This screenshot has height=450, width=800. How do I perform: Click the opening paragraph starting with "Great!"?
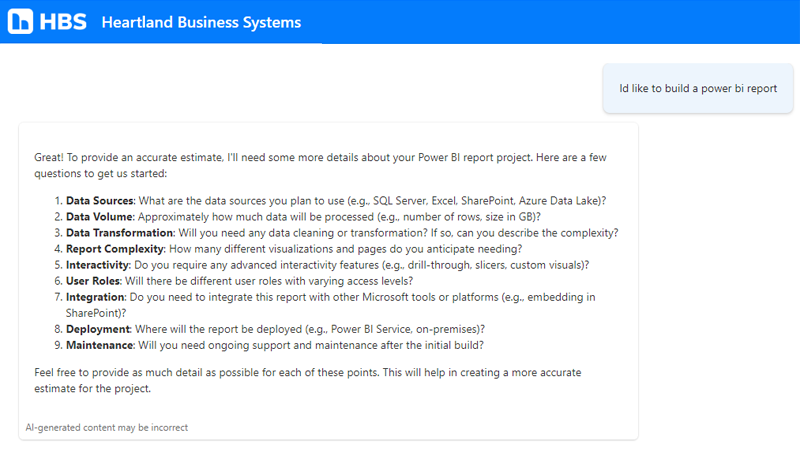(320, 165)
